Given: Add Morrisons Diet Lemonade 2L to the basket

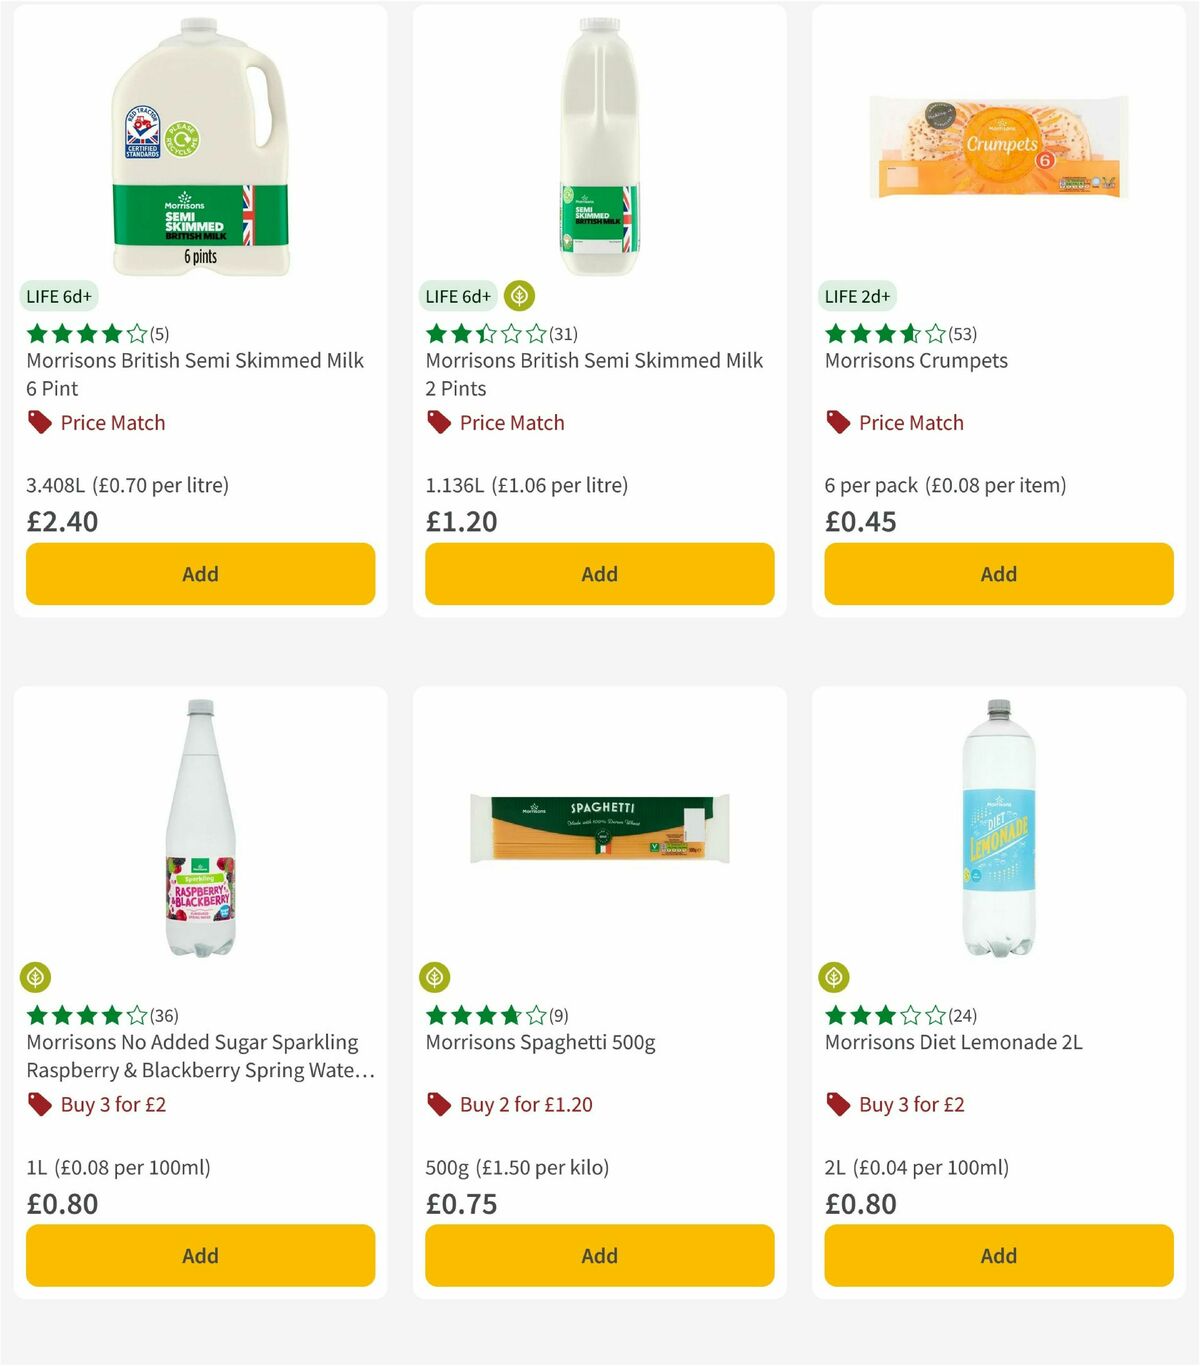Looking at the screenshot, I should point(998,1255).
